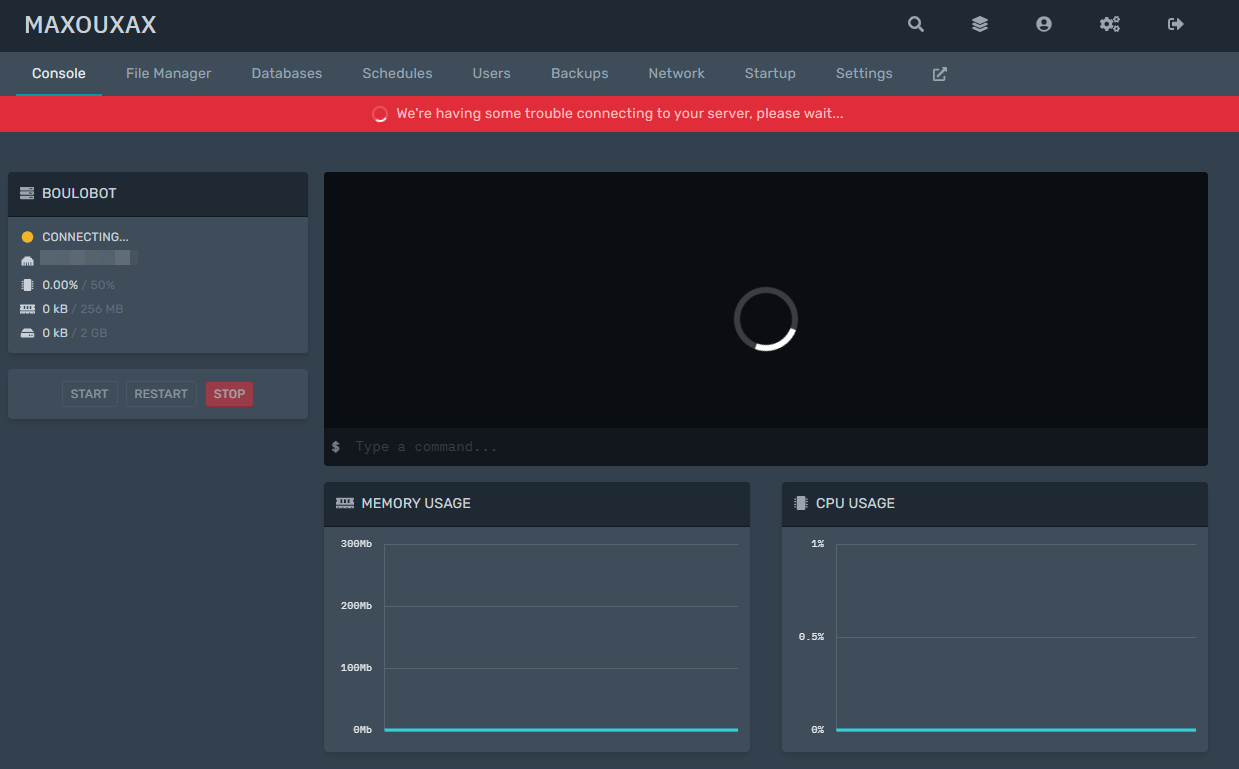The image size is (1239, 769).
Task: Click the memory icon in Memory Usage header
Action: tap(345, 503)
